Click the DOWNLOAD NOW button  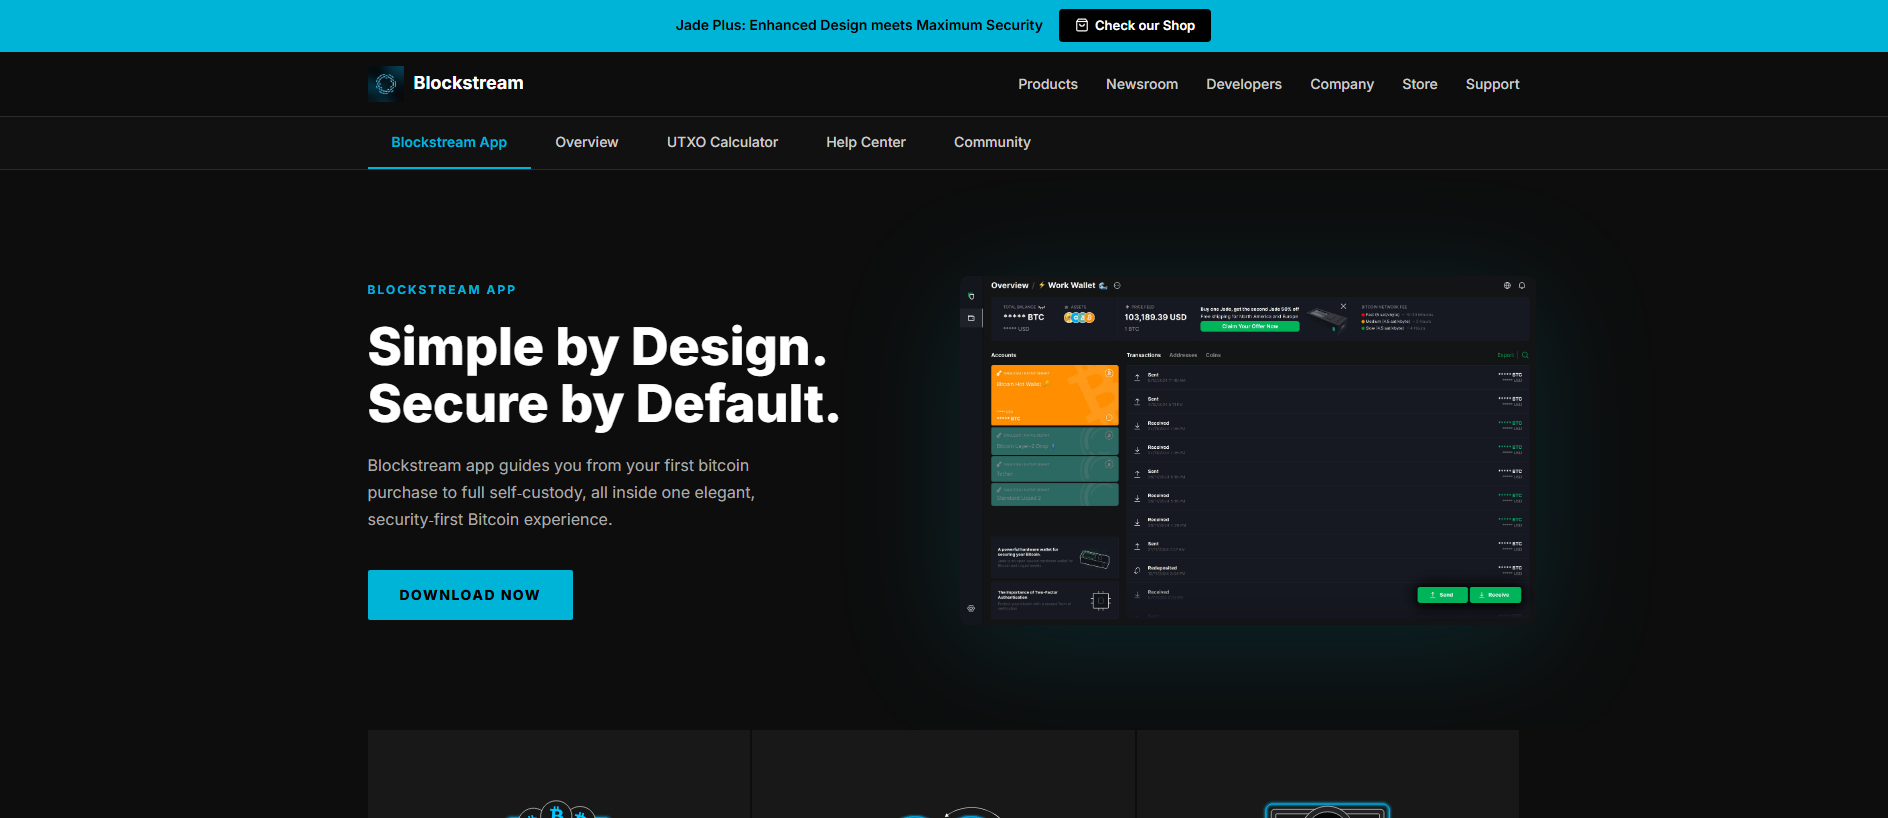(470, 595)
